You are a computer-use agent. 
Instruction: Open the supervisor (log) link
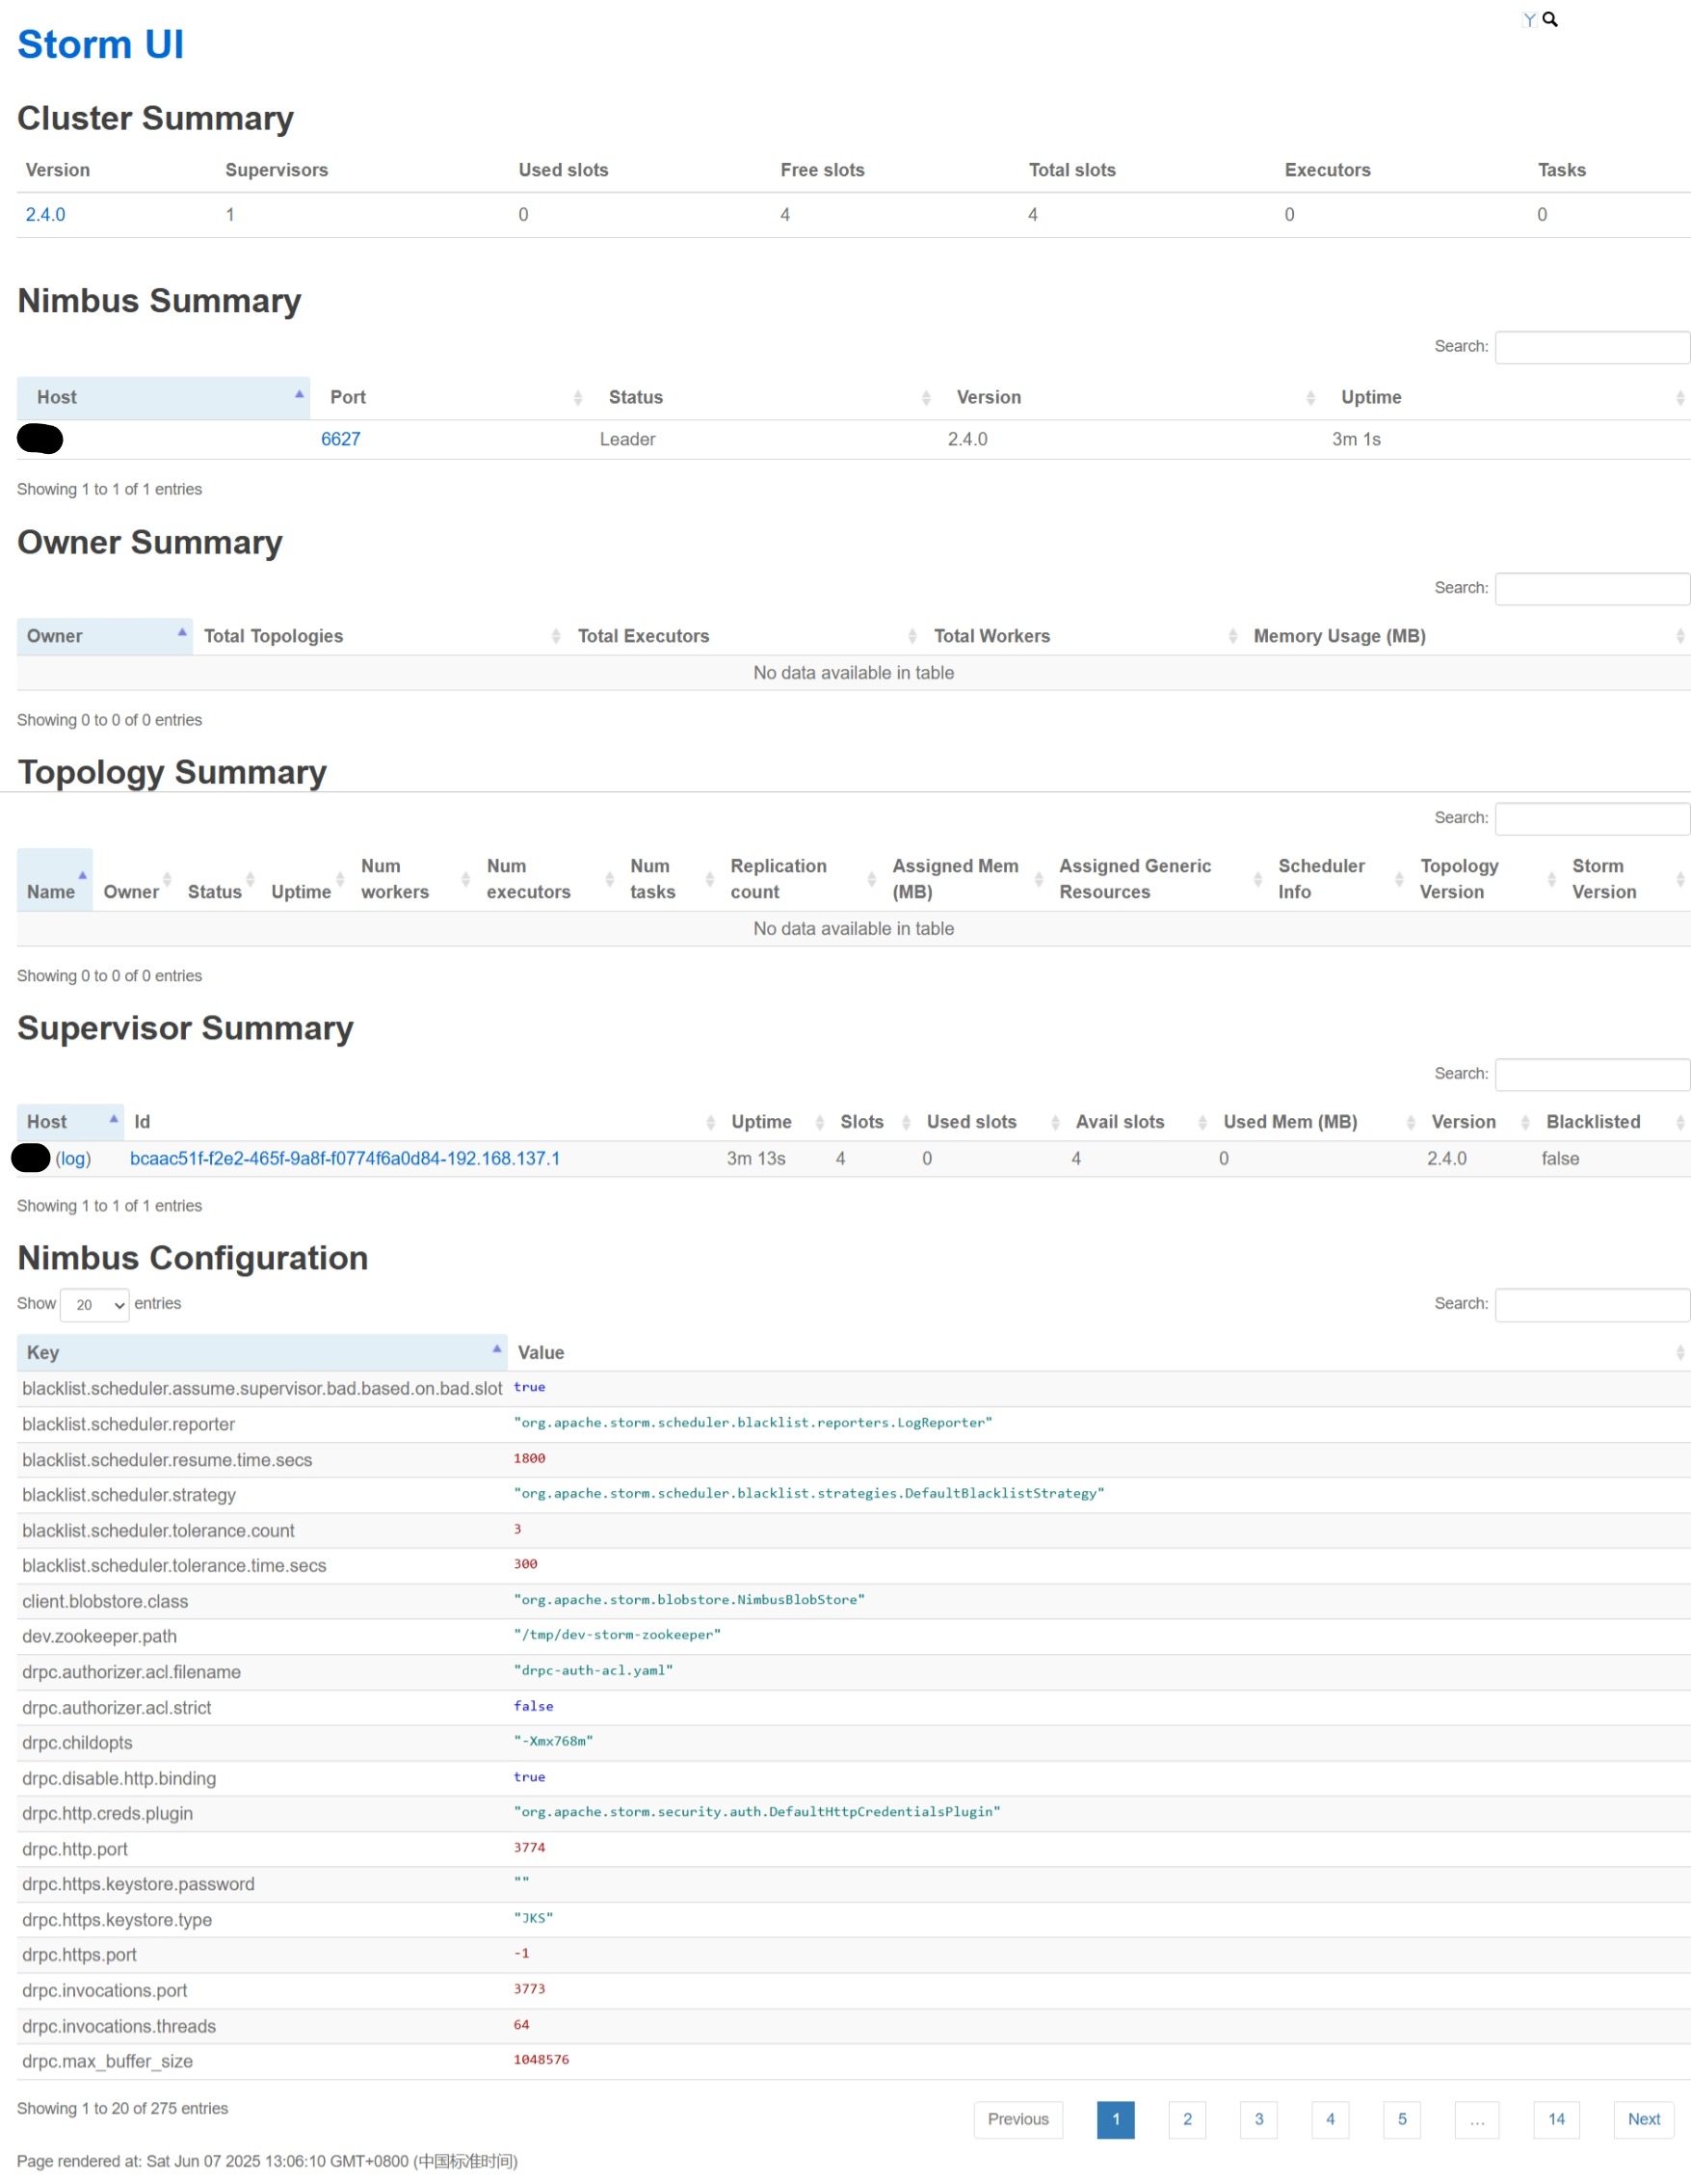tap(73, 1159)
